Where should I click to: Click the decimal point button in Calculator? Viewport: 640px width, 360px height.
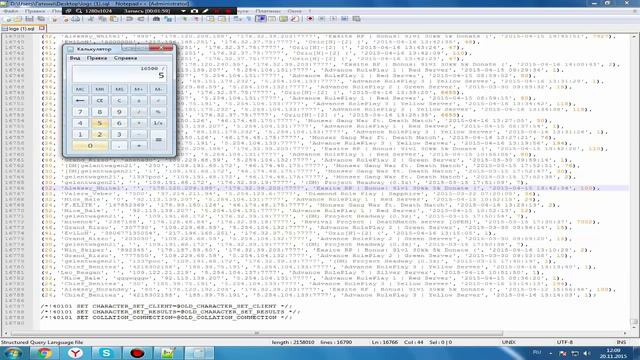click(119, 146)
